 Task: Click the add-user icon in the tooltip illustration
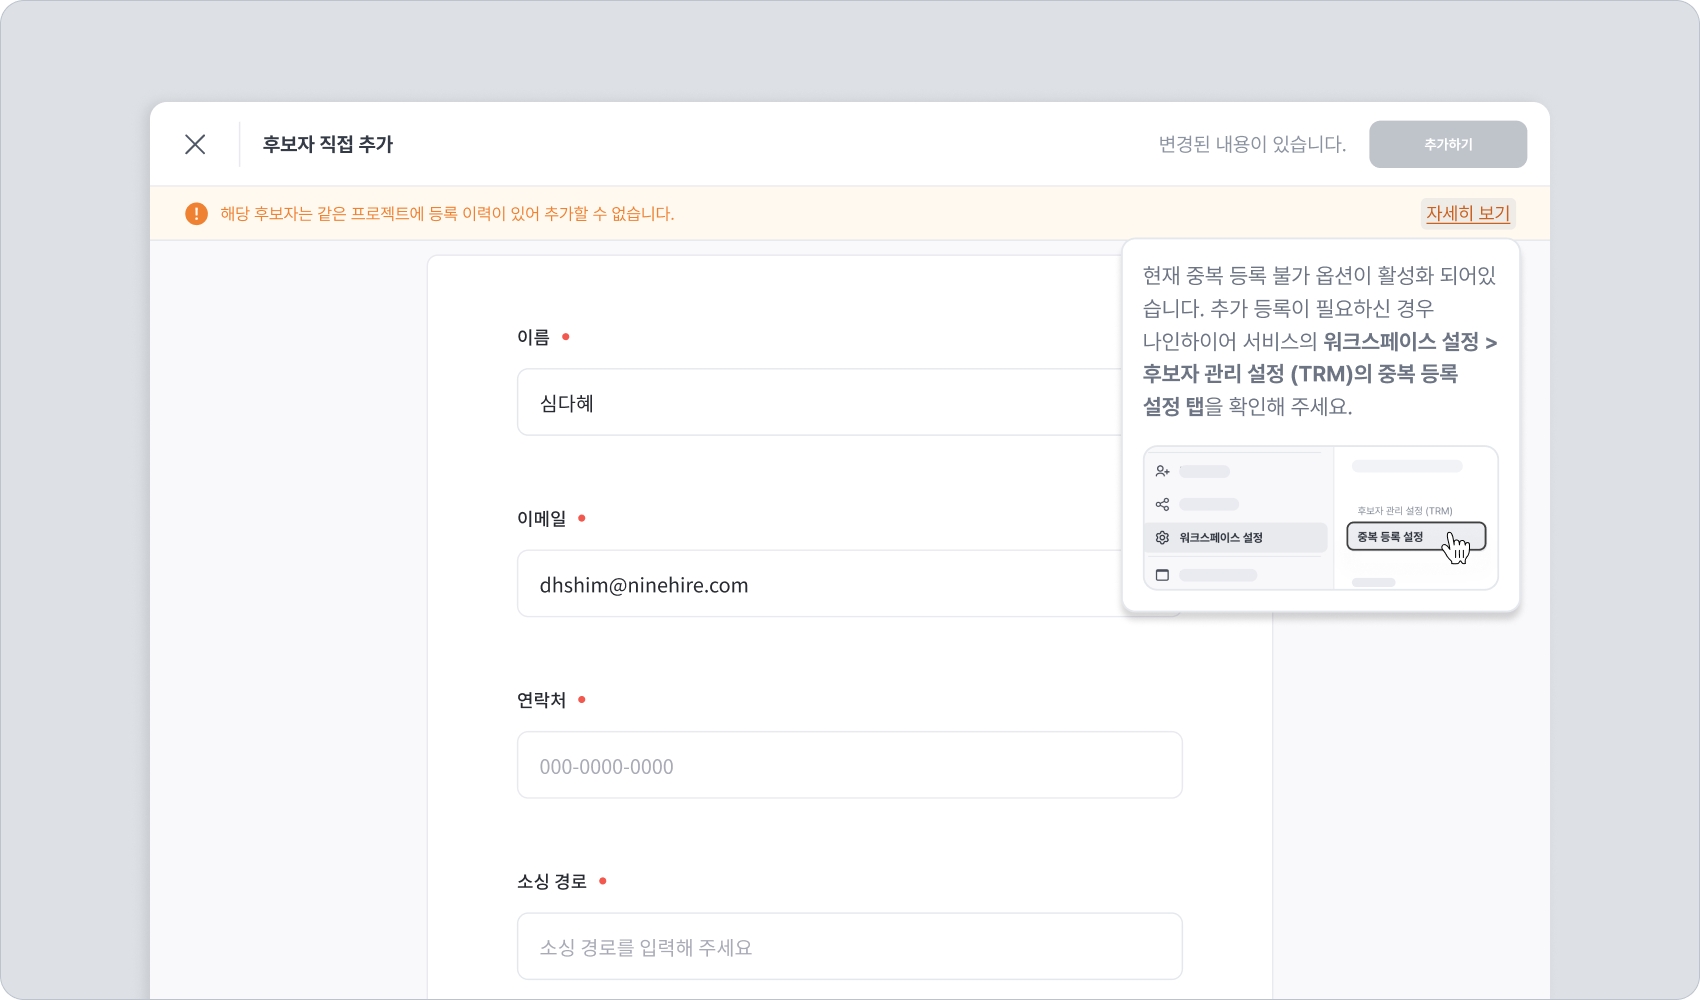pos(1162,471)
